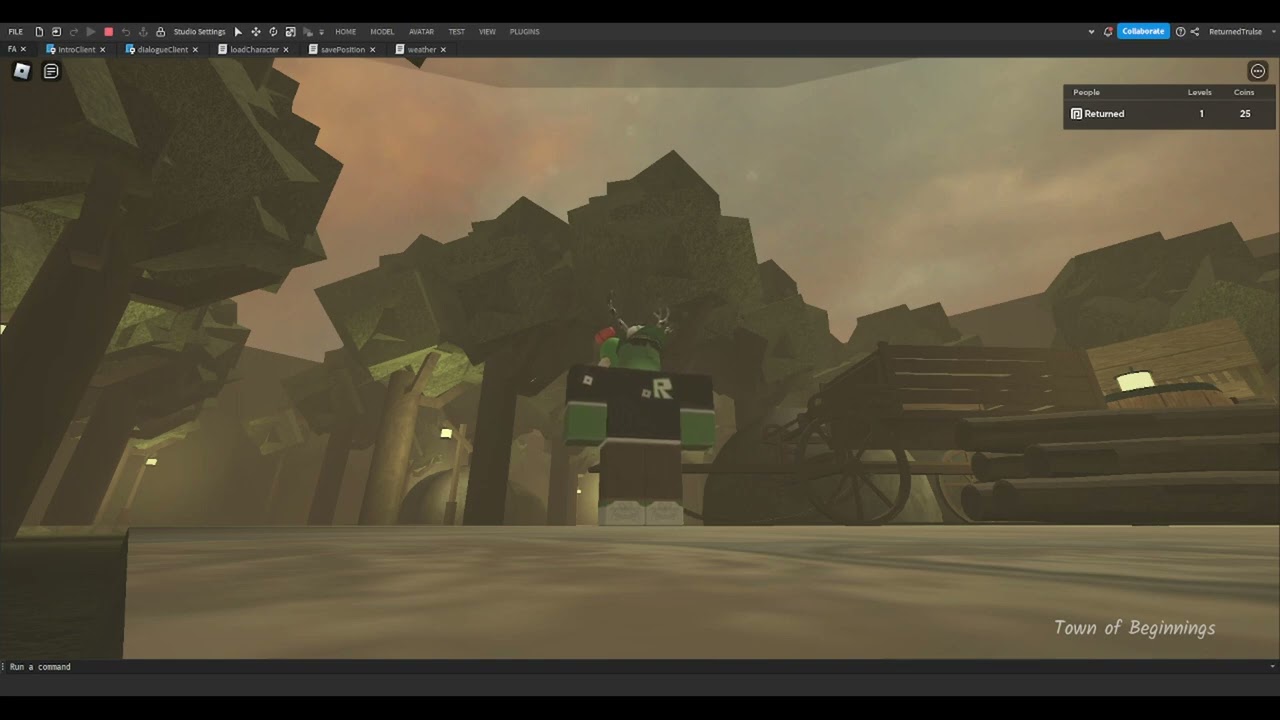This screenshot has height=720, width=1280.
Task: Collapse the ribbon with the chevron arrow
Action: (x=1091, y=32)
